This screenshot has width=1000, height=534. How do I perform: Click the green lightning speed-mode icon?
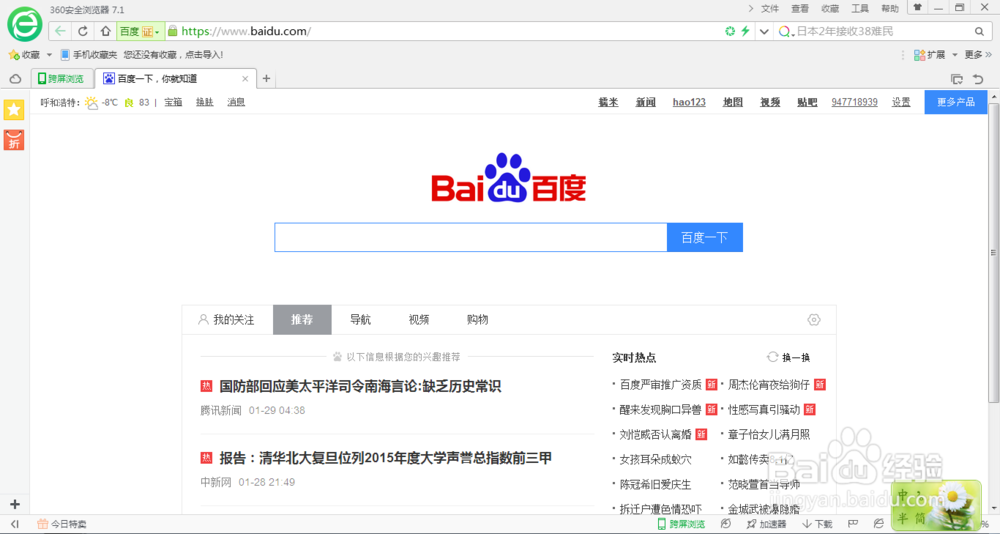point(745,31)
